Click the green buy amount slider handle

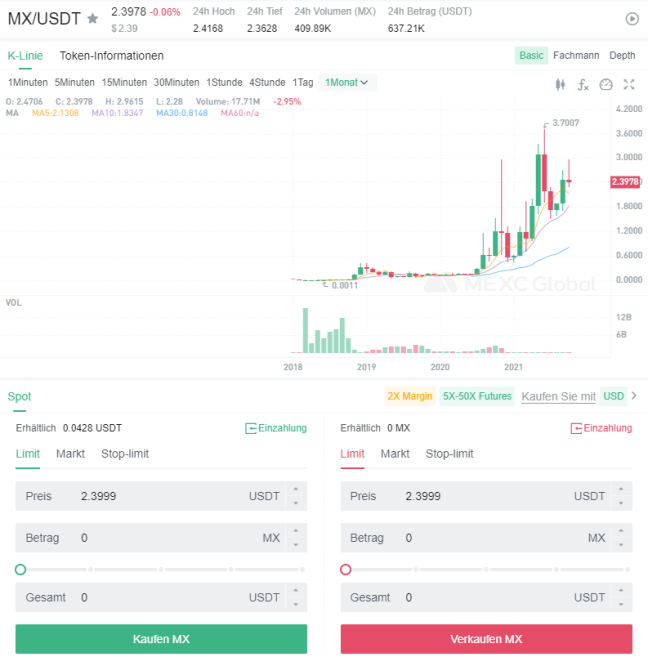point(20,570)
